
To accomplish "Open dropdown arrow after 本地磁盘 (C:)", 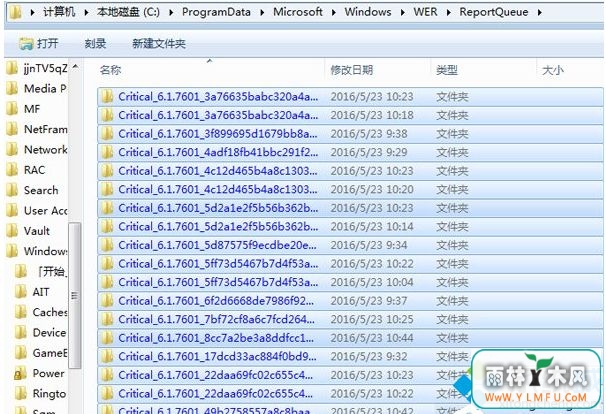I will click(x=171, y=13).
